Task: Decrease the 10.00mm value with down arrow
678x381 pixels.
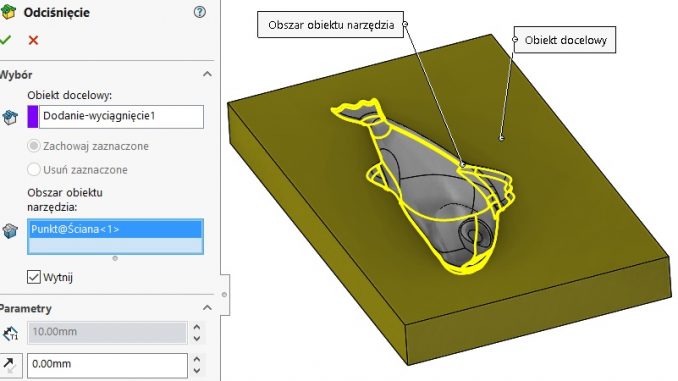Action: [x=197, y=339]
